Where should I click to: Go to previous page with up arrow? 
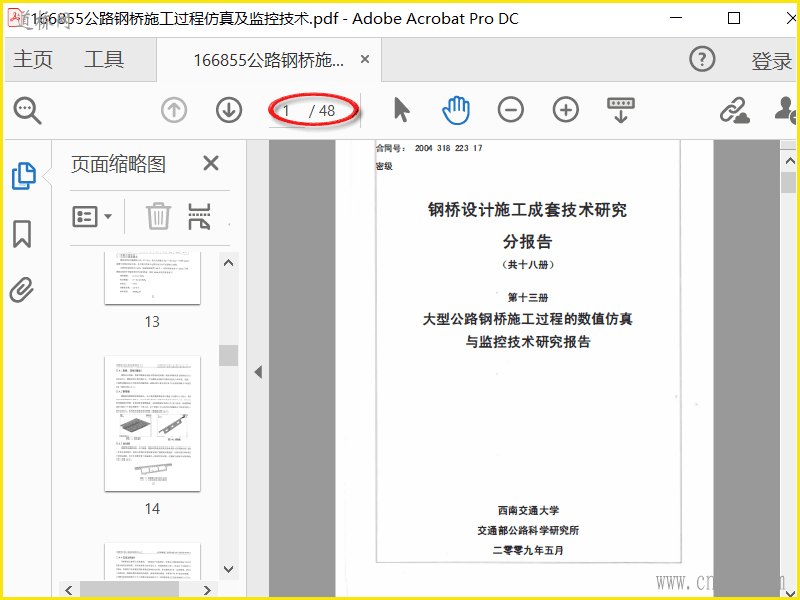click(174, 110)
